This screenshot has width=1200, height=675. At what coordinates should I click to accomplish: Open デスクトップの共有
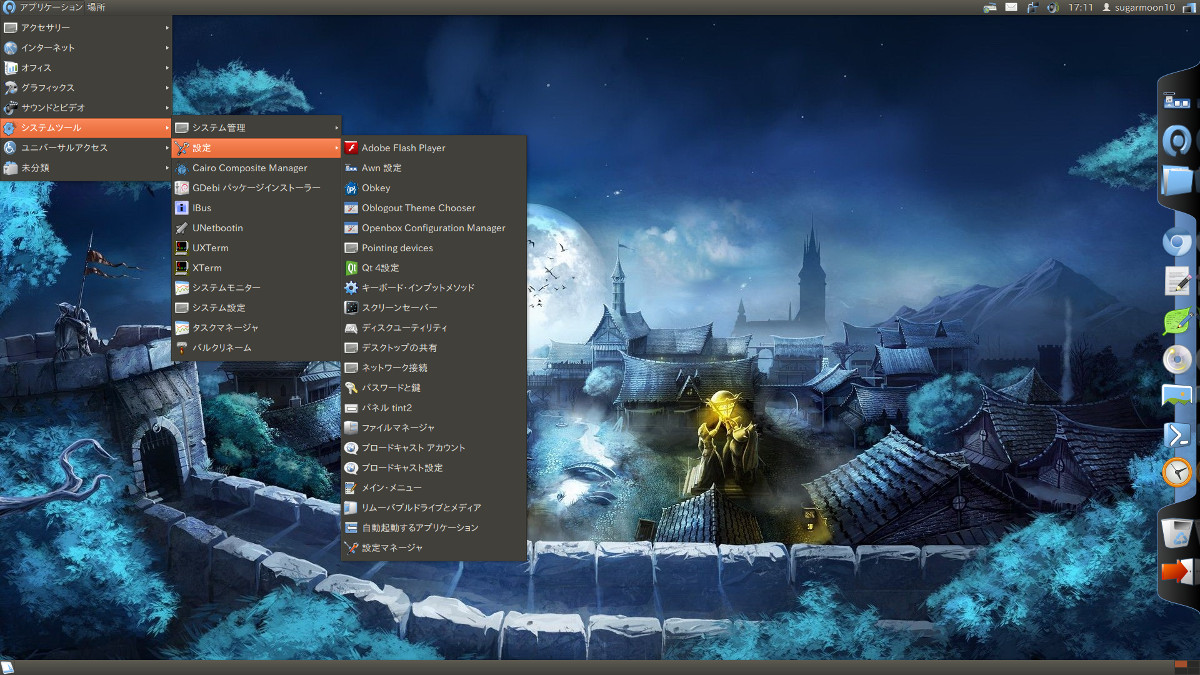tap(434, 348)
